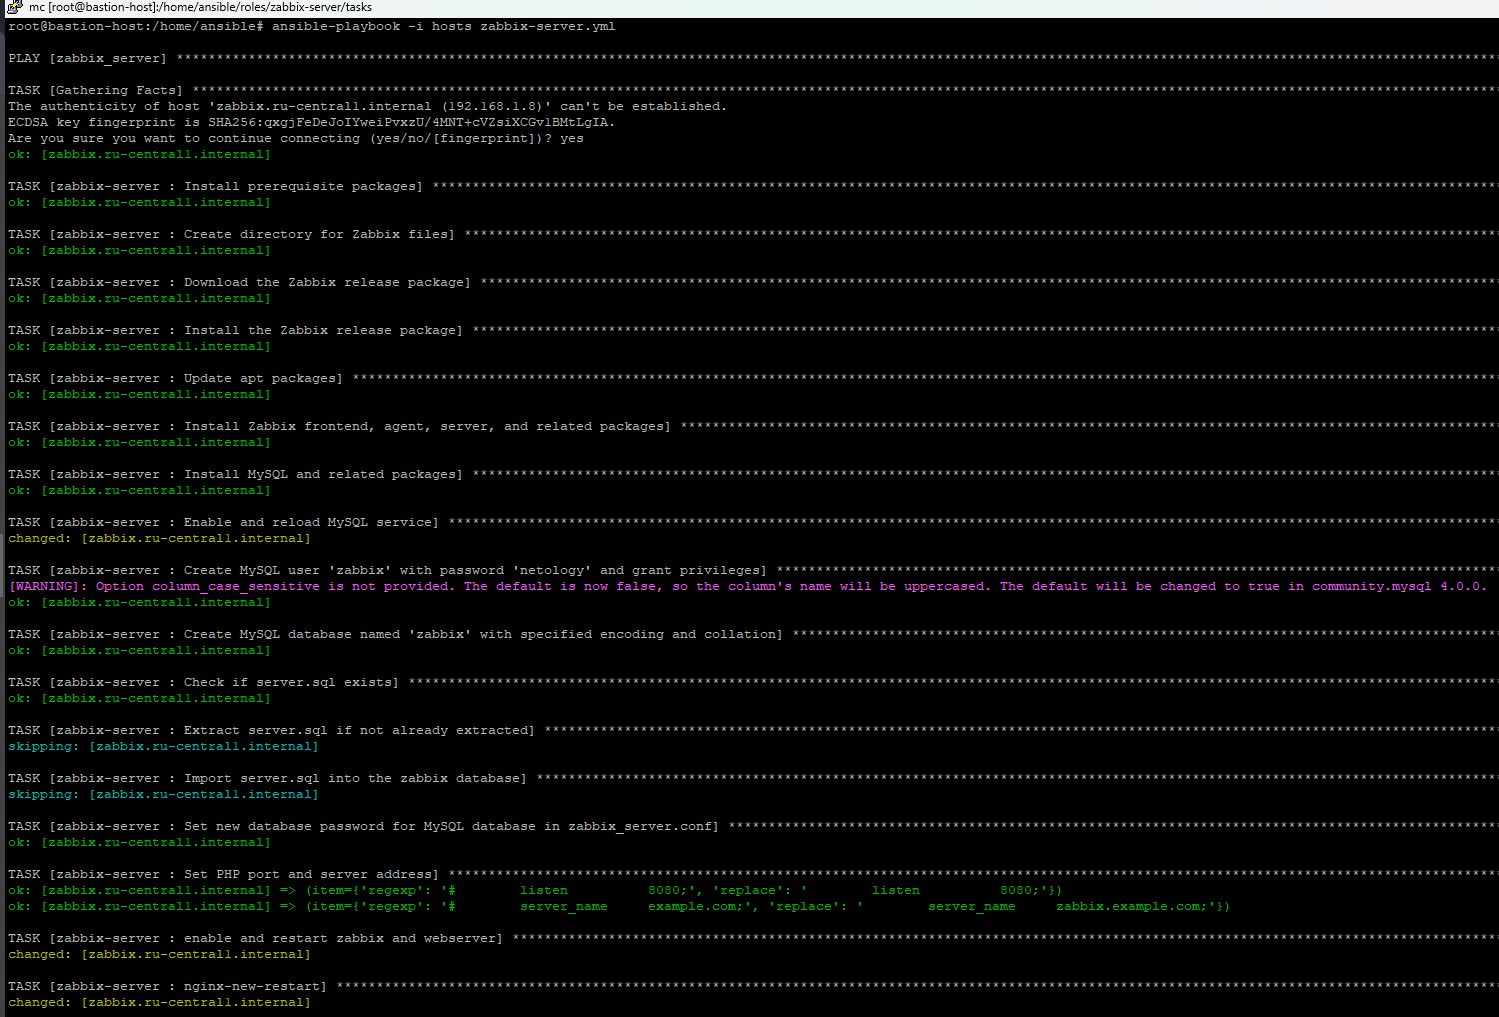Click ok result under Gathering Facts

[140, 155]
